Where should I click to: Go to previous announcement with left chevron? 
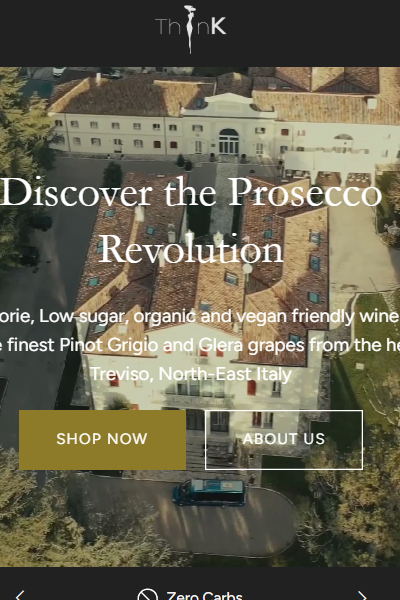coord(20,595)
